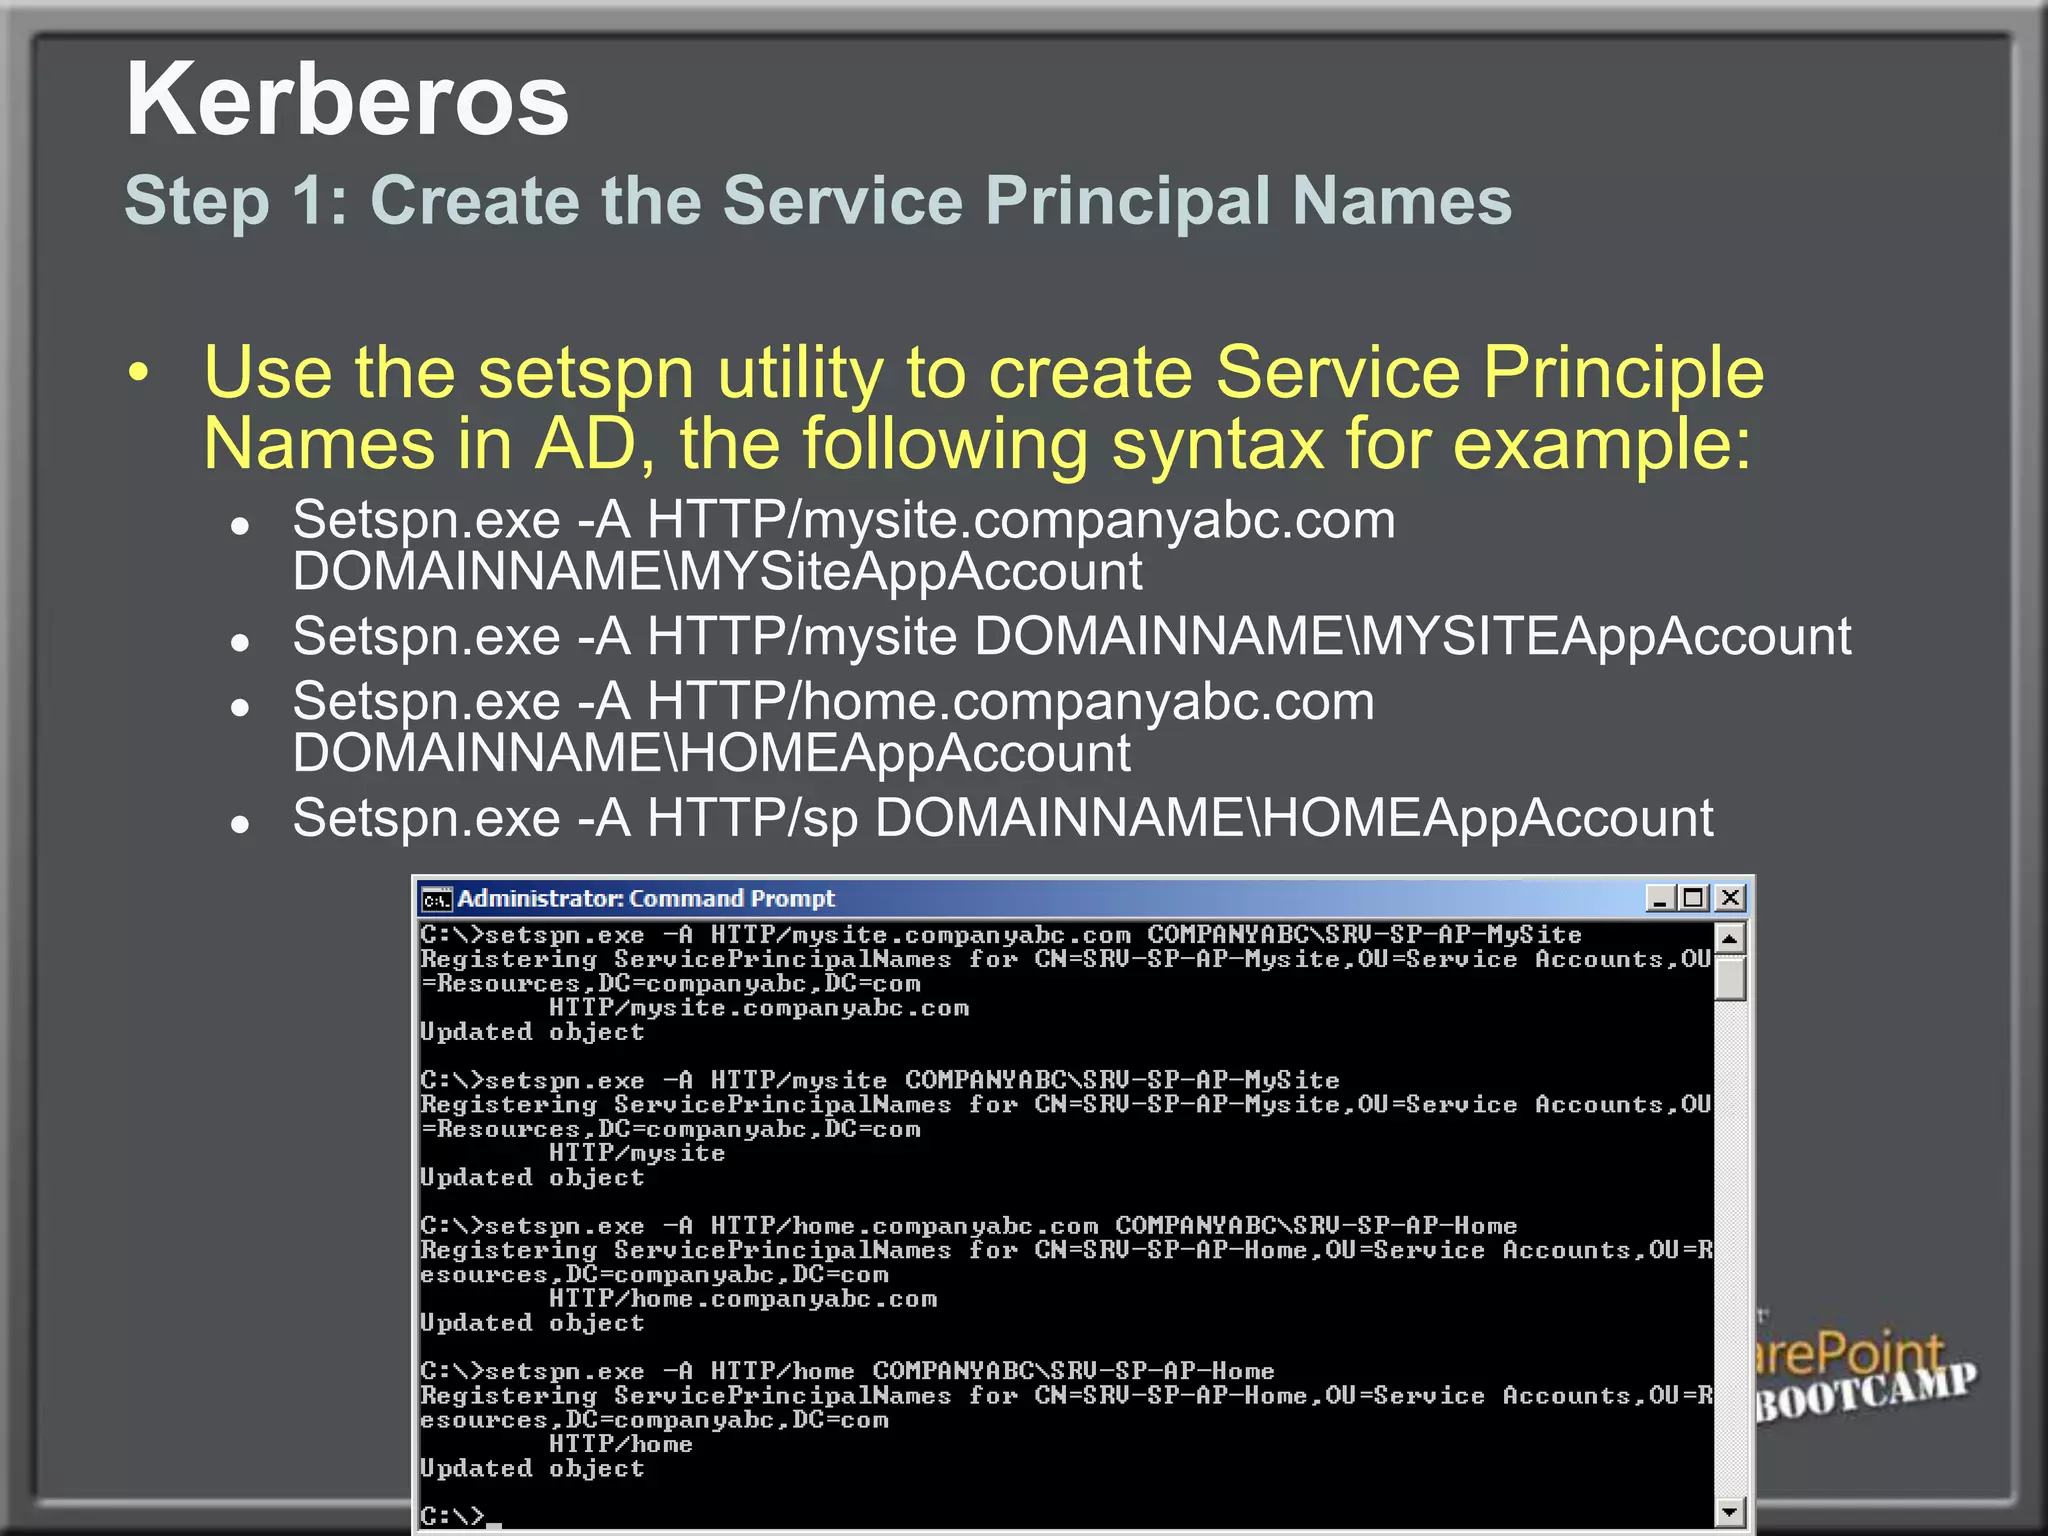
Task: Click the Command Prompt system menu icon
Action: click(436, 899)
